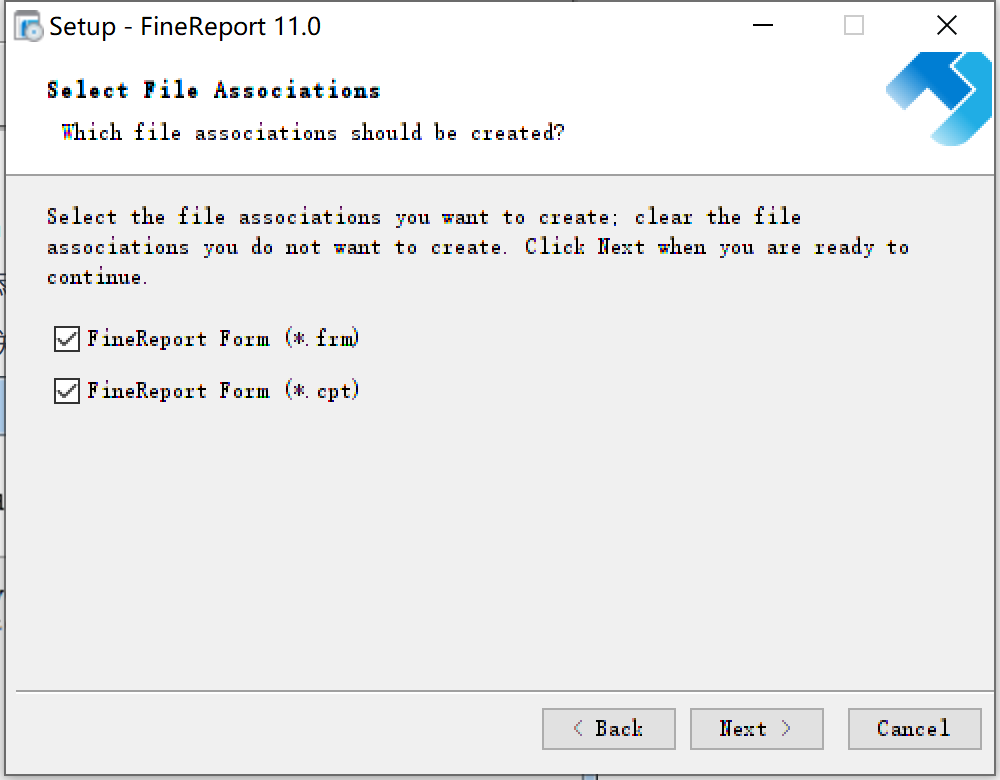The height and width of the screenshot is (780, 1000).
Task: Click the "FineReport Form (*.cpt)" label text
Action: [223, 391]
